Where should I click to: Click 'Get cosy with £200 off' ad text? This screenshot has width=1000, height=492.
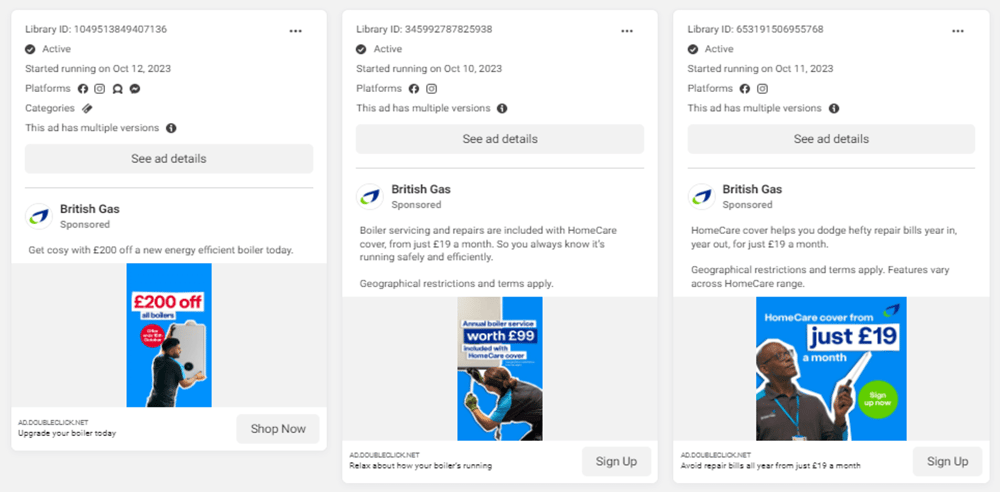pyautogui.click(x=161, y=250)
